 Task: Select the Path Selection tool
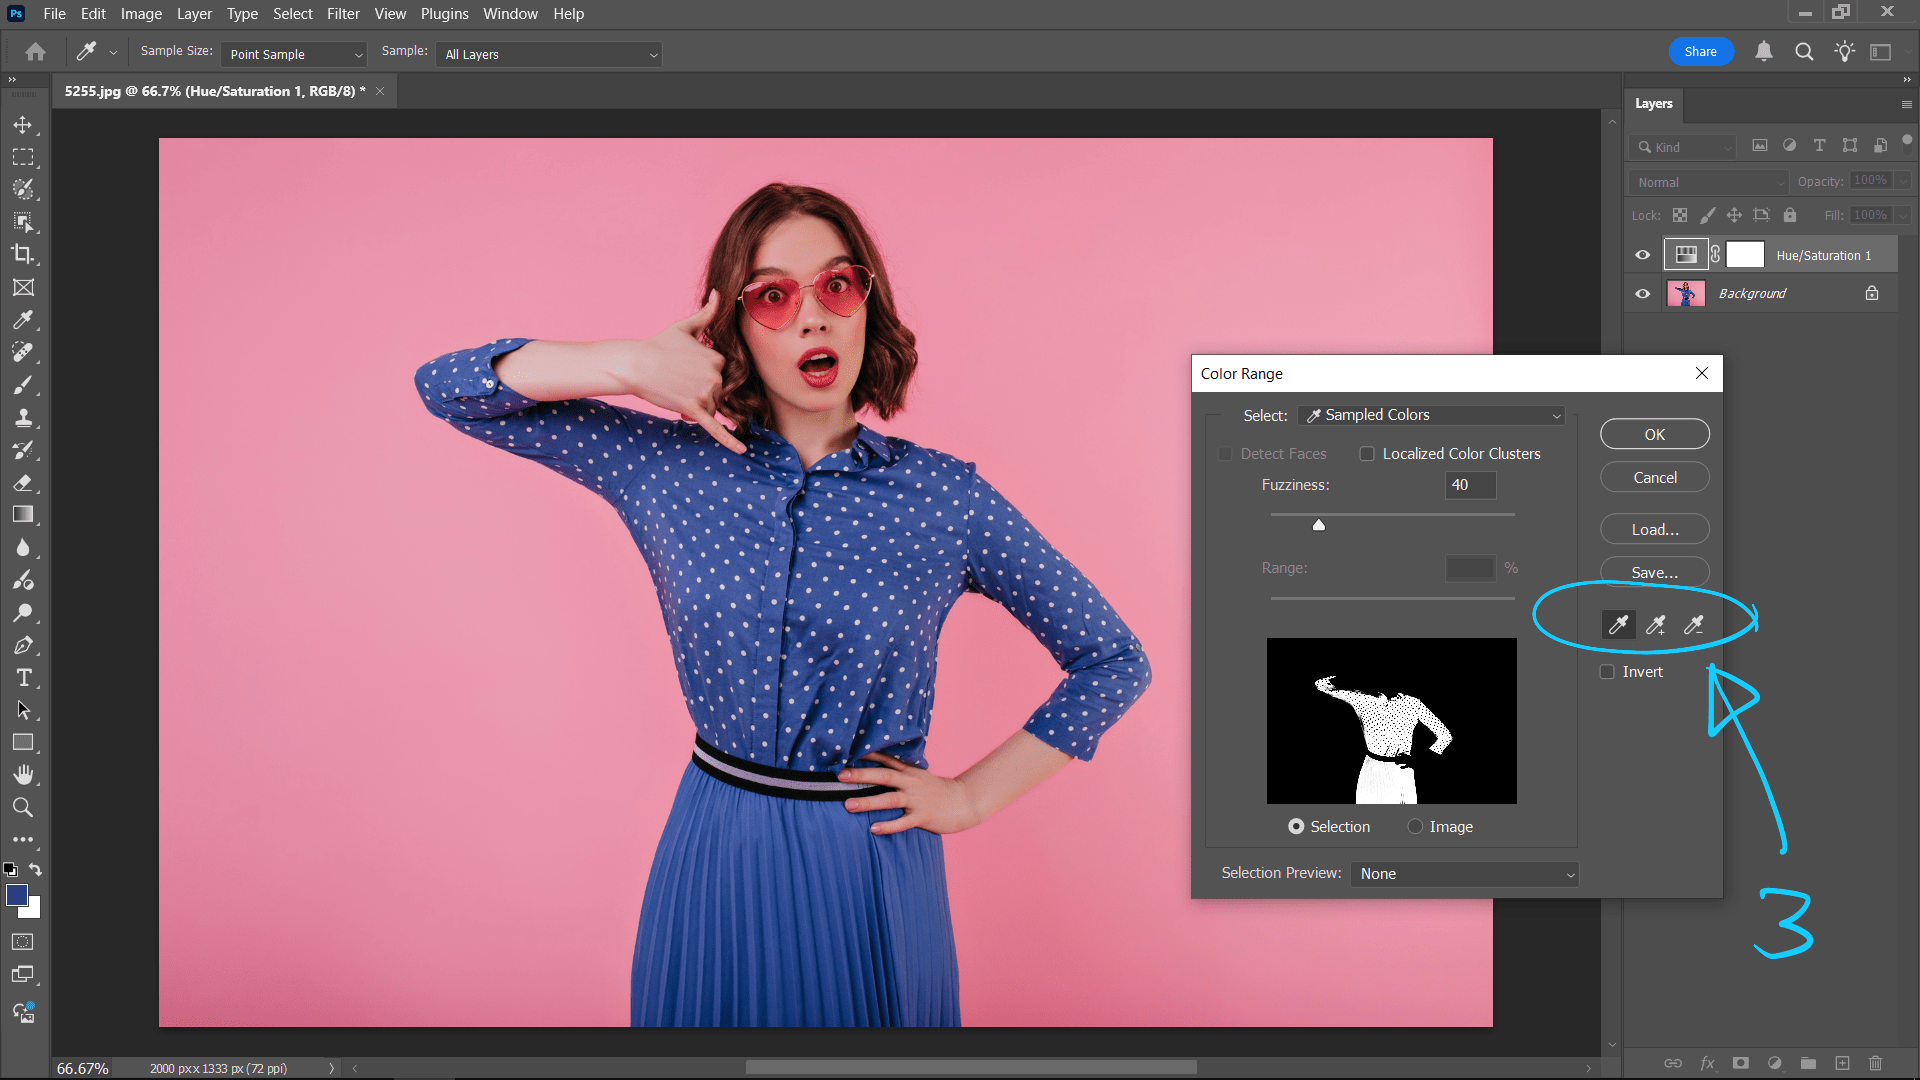click(23, 710)
